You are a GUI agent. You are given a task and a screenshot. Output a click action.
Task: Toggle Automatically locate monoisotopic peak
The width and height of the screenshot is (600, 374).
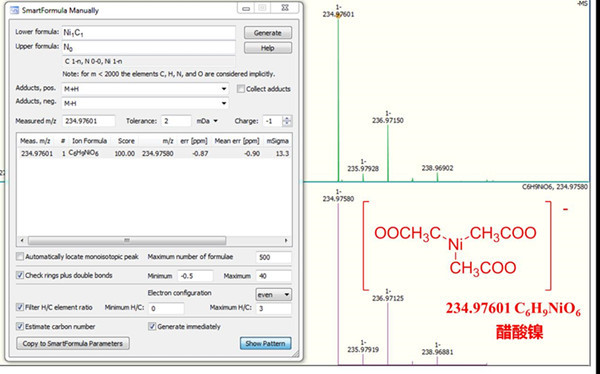coord(20,256)
